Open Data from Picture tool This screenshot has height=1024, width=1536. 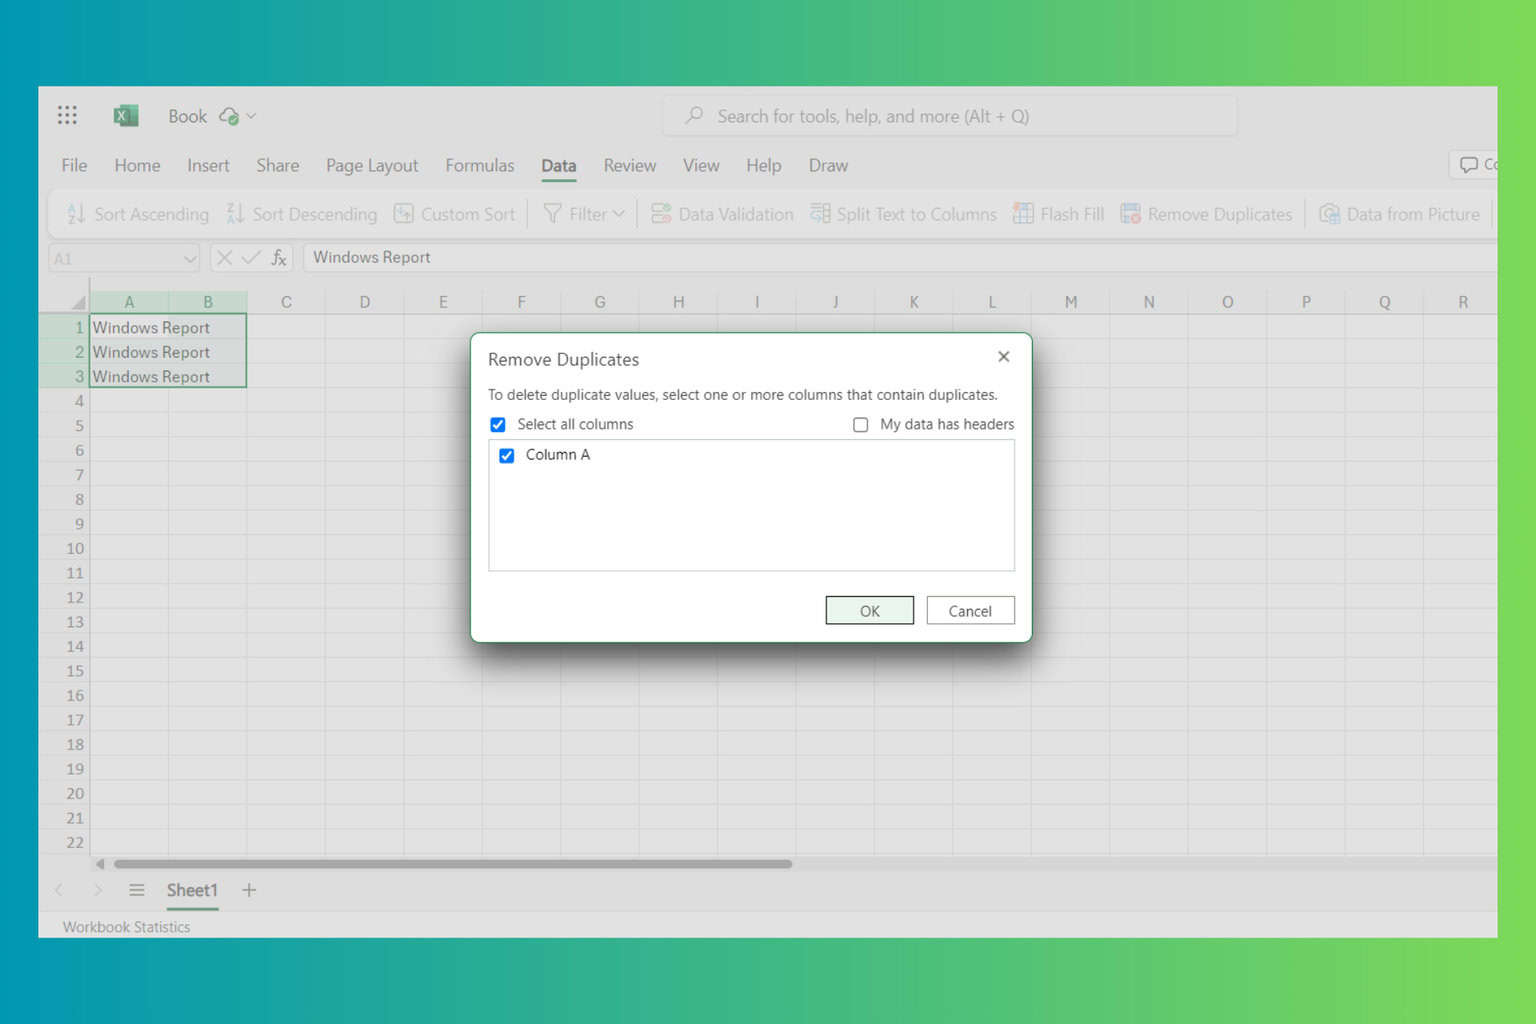1399,214
